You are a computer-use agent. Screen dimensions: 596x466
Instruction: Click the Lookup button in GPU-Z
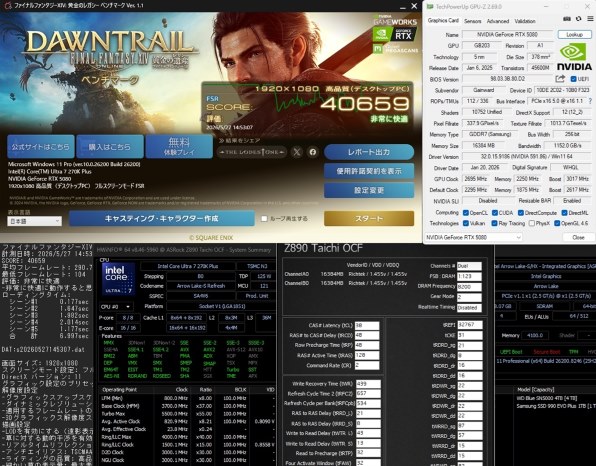click(x=574, y=35)
